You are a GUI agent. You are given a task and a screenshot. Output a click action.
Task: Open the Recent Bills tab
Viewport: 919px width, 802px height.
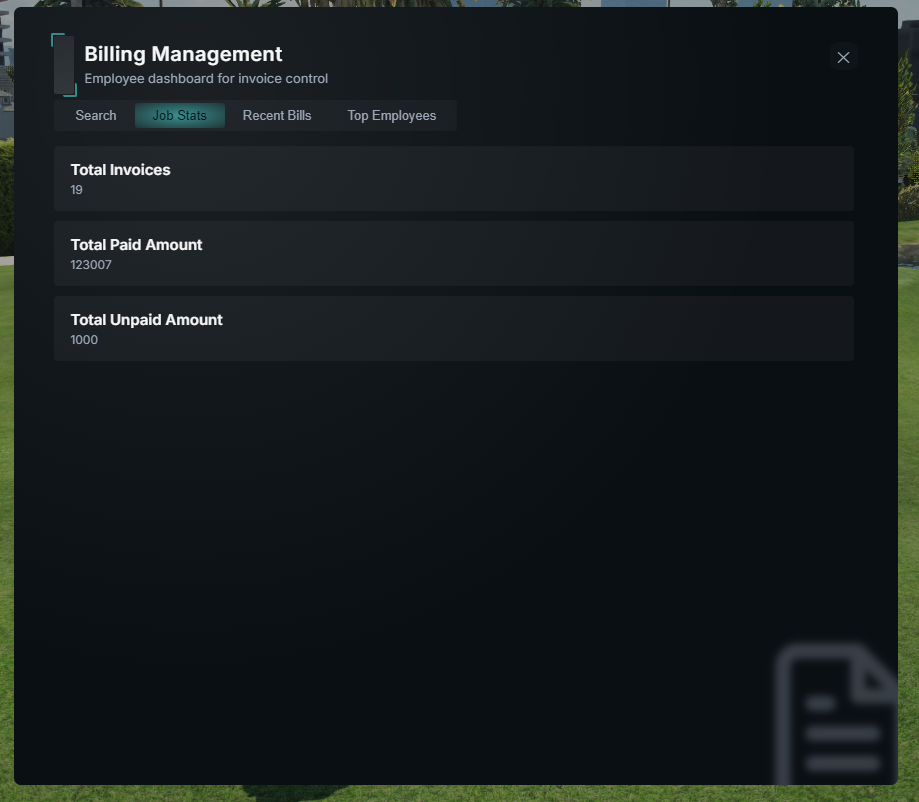coord(277,115)
